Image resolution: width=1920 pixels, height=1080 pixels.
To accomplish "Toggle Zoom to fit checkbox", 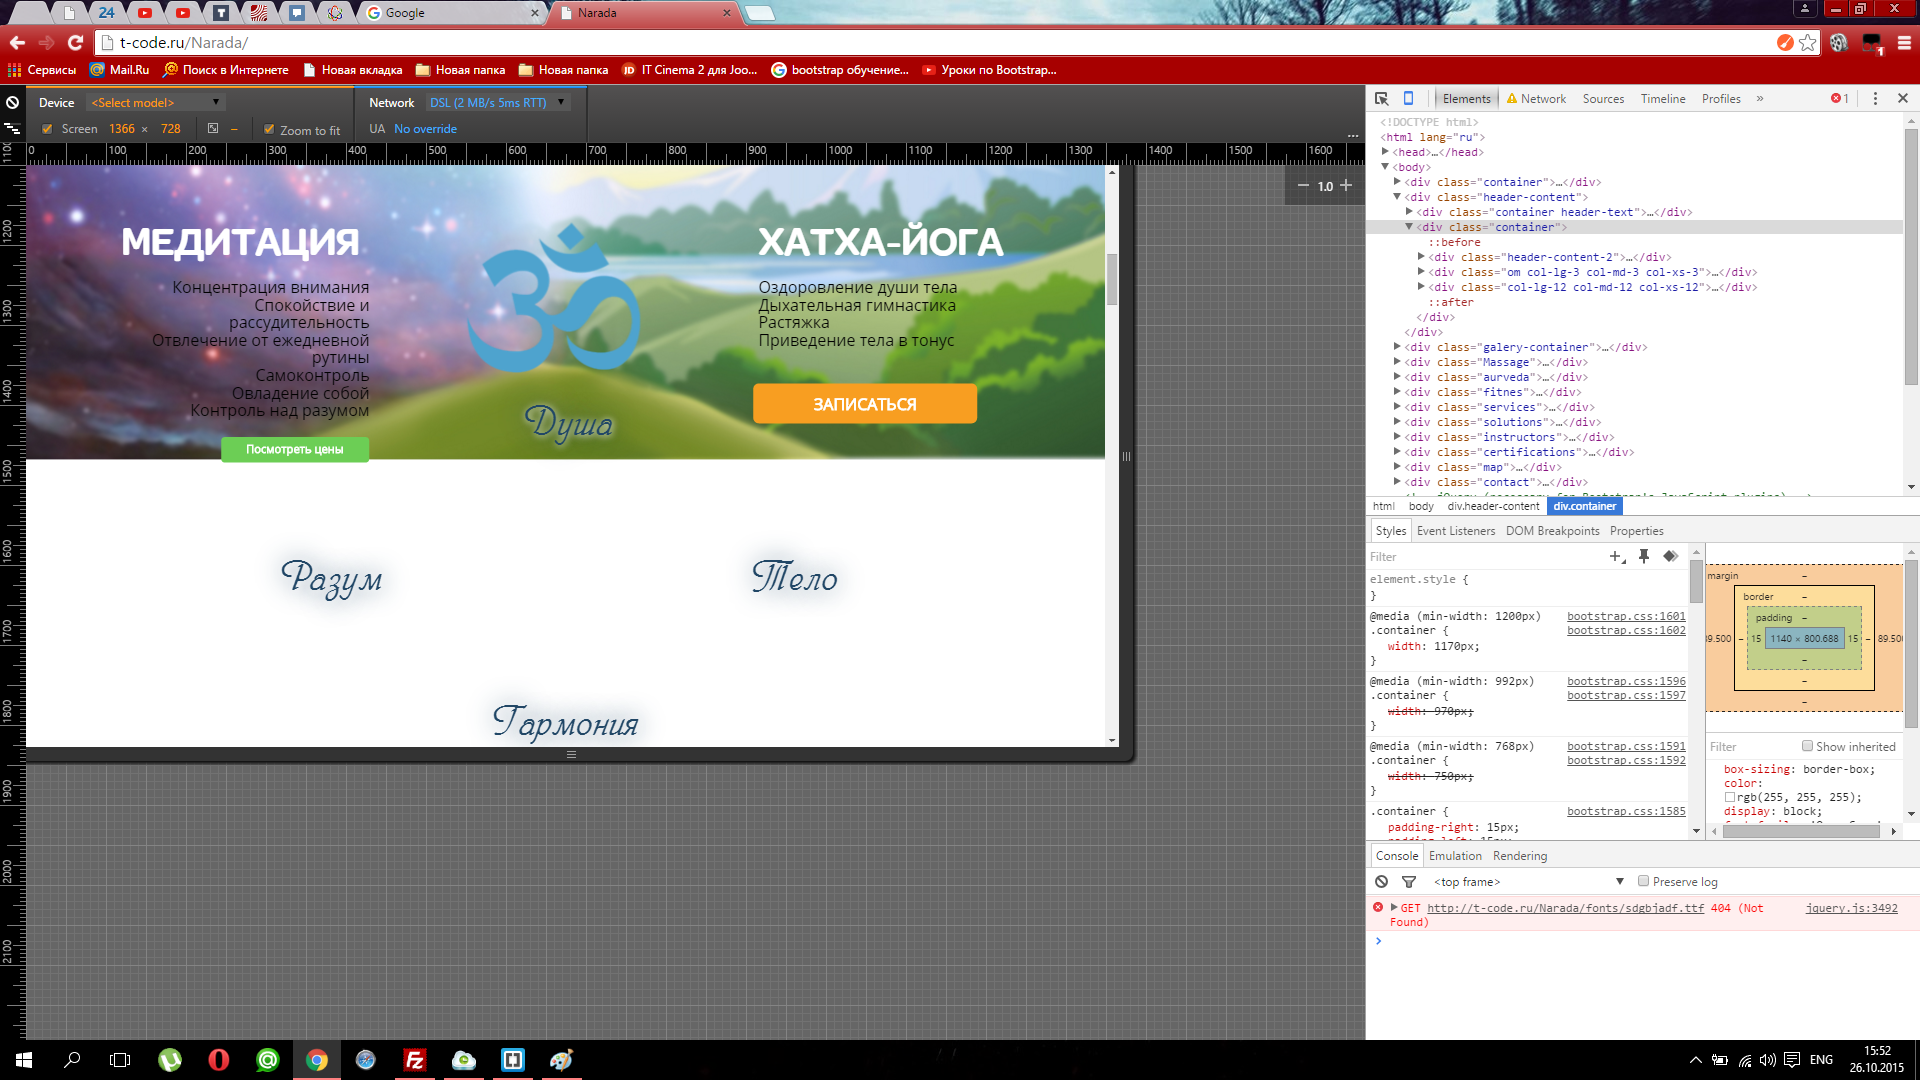I will 269,129.
